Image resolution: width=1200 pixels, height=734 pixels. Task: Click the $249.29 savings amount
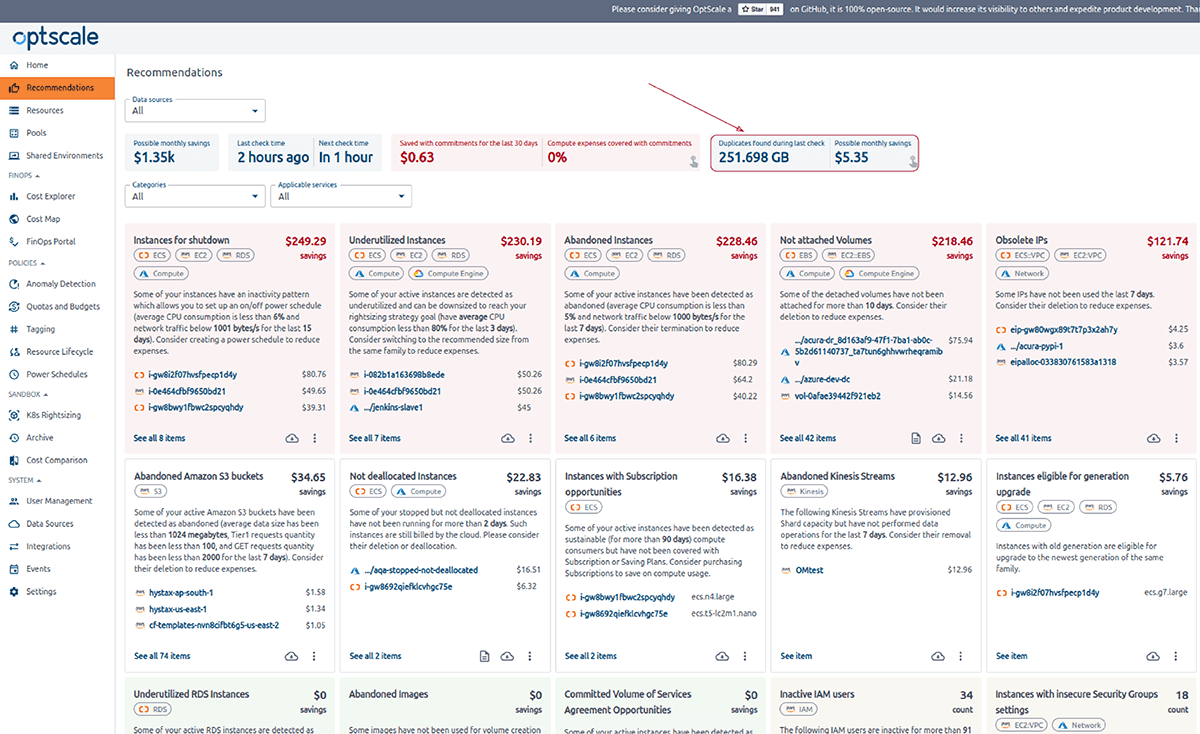306,241
